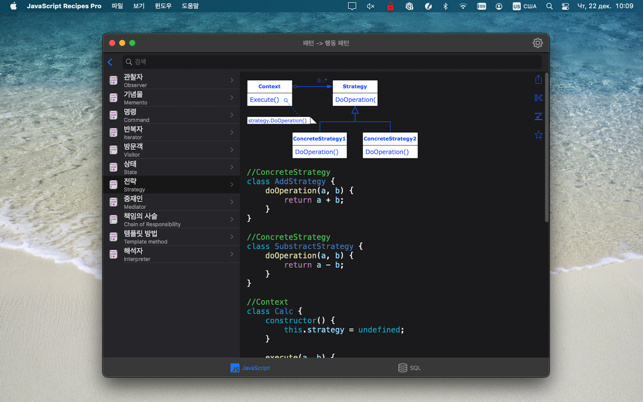
Task: Click the Observer pattern list icon
Action: [114, 81]
